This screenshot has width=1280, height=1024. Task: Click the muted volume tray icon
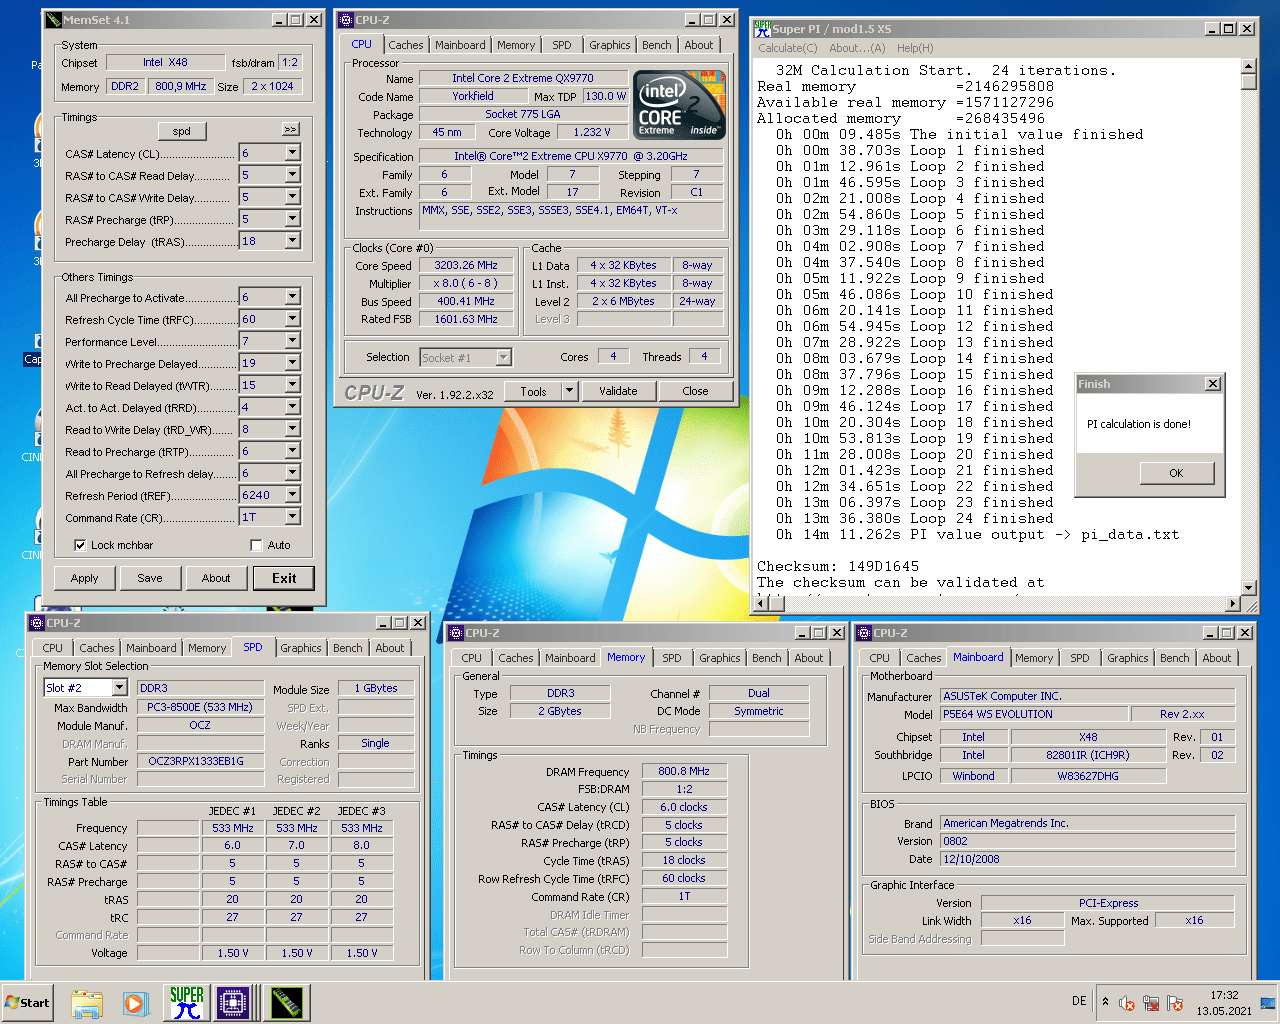pos(1127,1003)
